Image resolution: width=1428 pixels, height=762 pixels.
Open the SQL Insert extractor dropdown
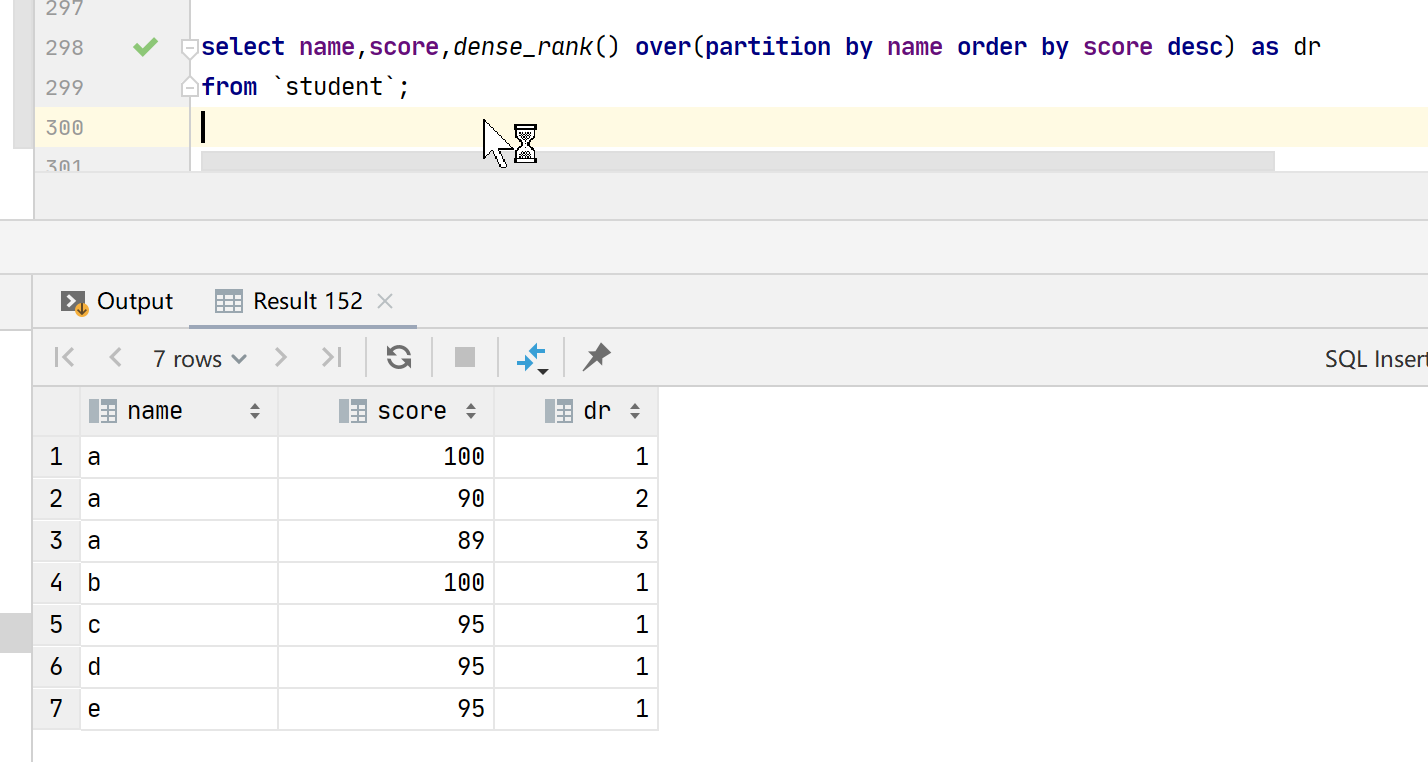coord(1375,359)
